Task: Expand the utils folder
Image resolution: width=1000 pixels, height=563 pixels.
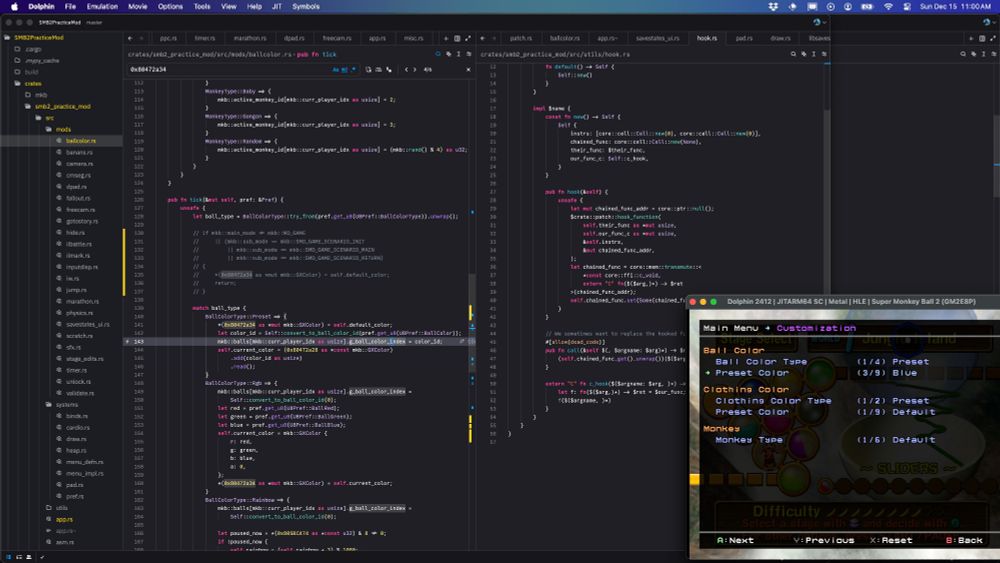Action: [x=61, y=508]
